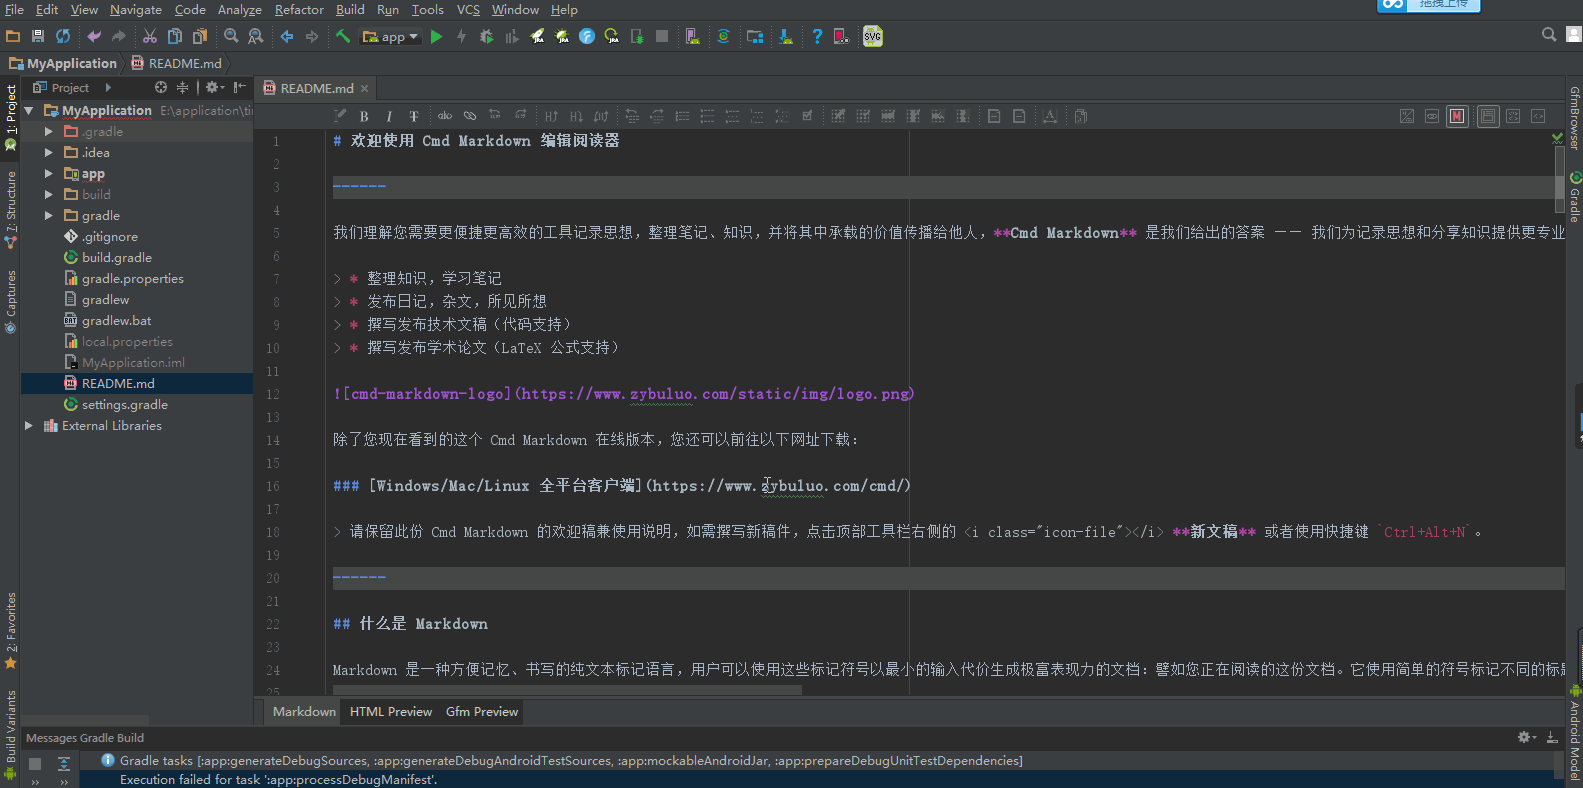This screenshot has width=1583, height=788.
Task: Navigate back with the blue left arrow
Action: [287, 36]
